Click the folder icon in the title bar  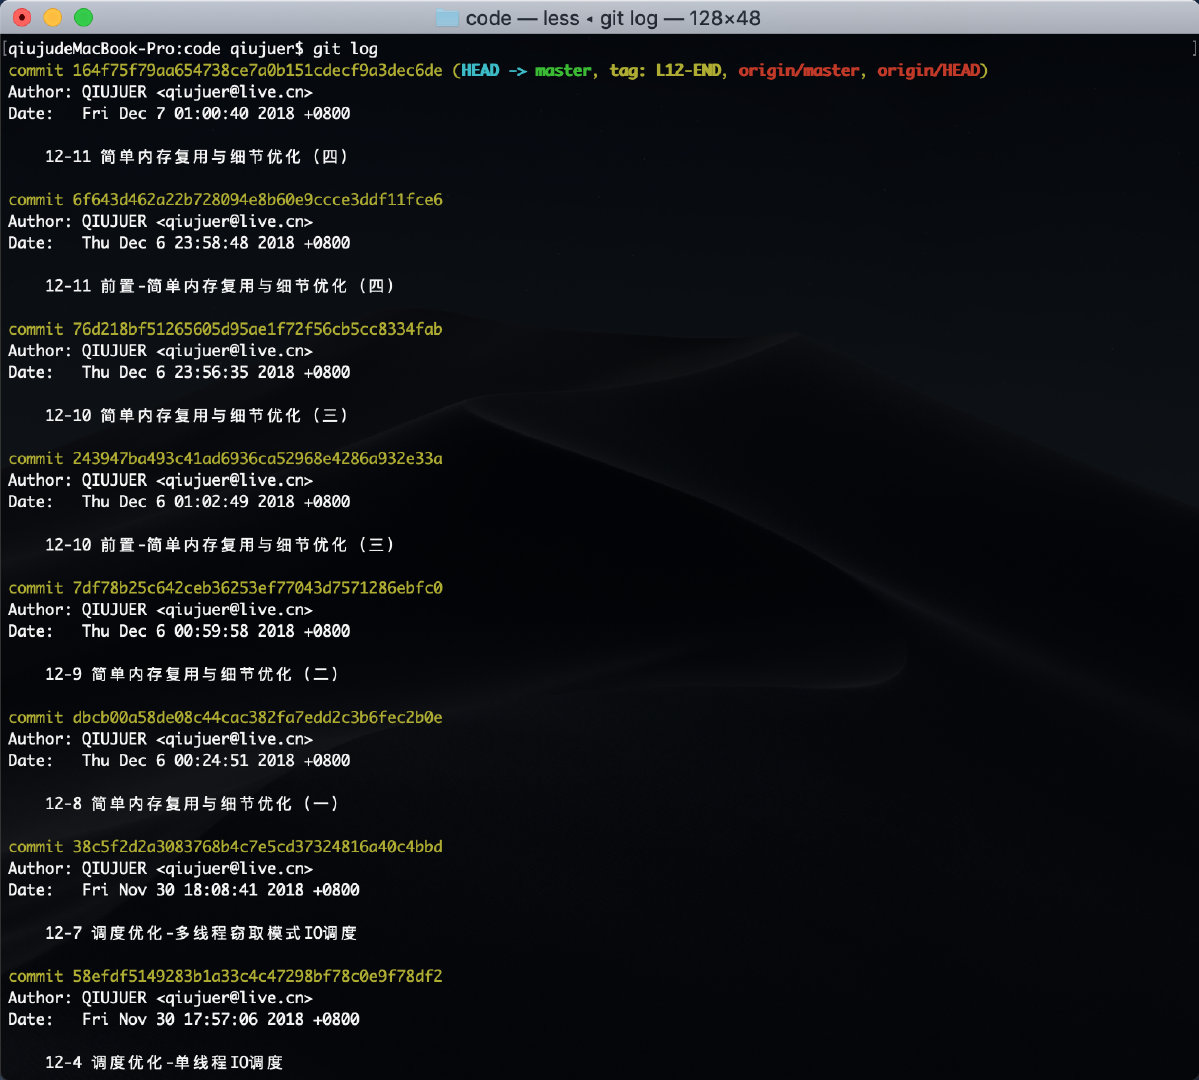pos(447,18)
